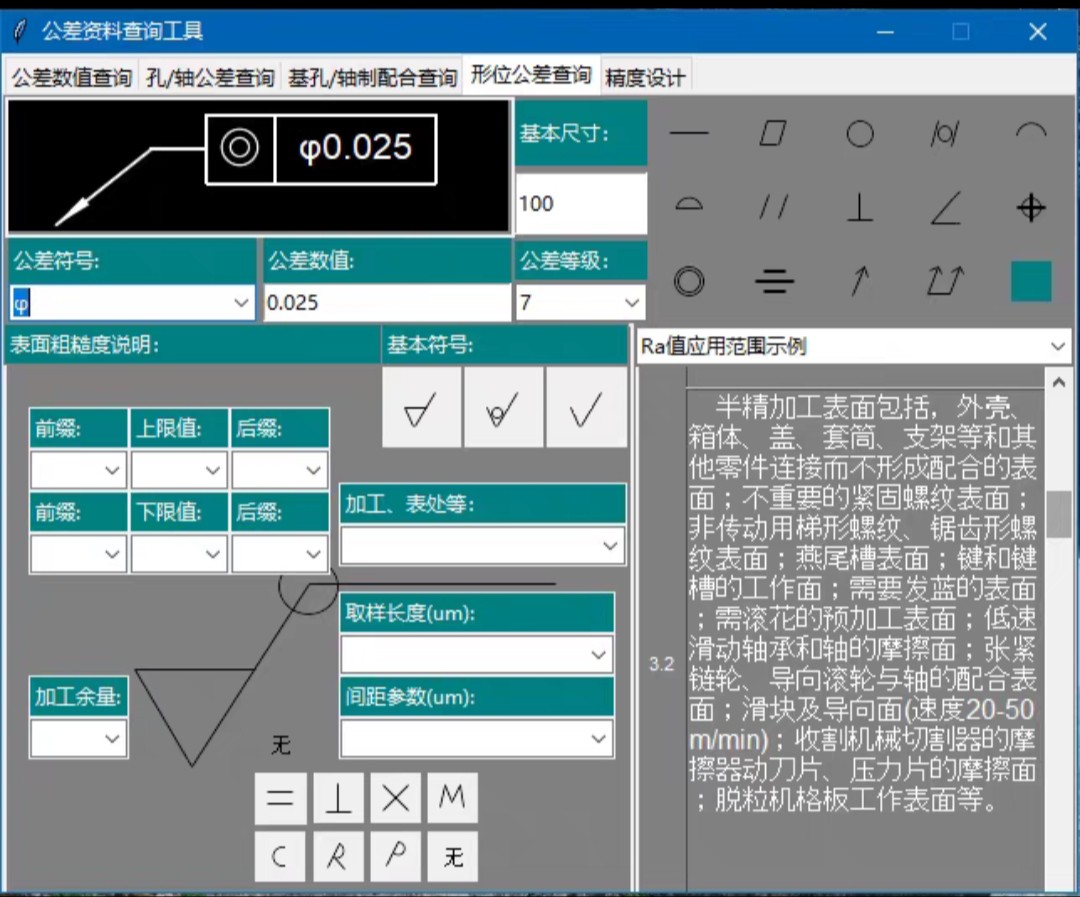Pick the perpendicular lay symbol button
Image resolution: width=1080 pixels, height=897 pixels.
(x=338, y=798)
